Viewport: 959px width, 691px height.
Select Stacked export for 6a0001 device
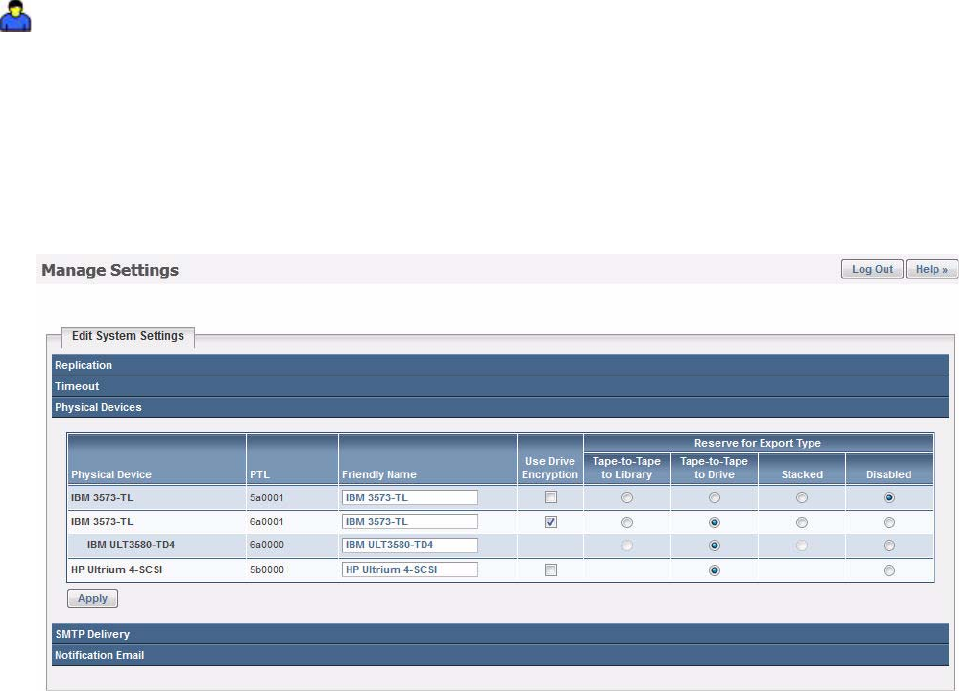tap(802, 522)
